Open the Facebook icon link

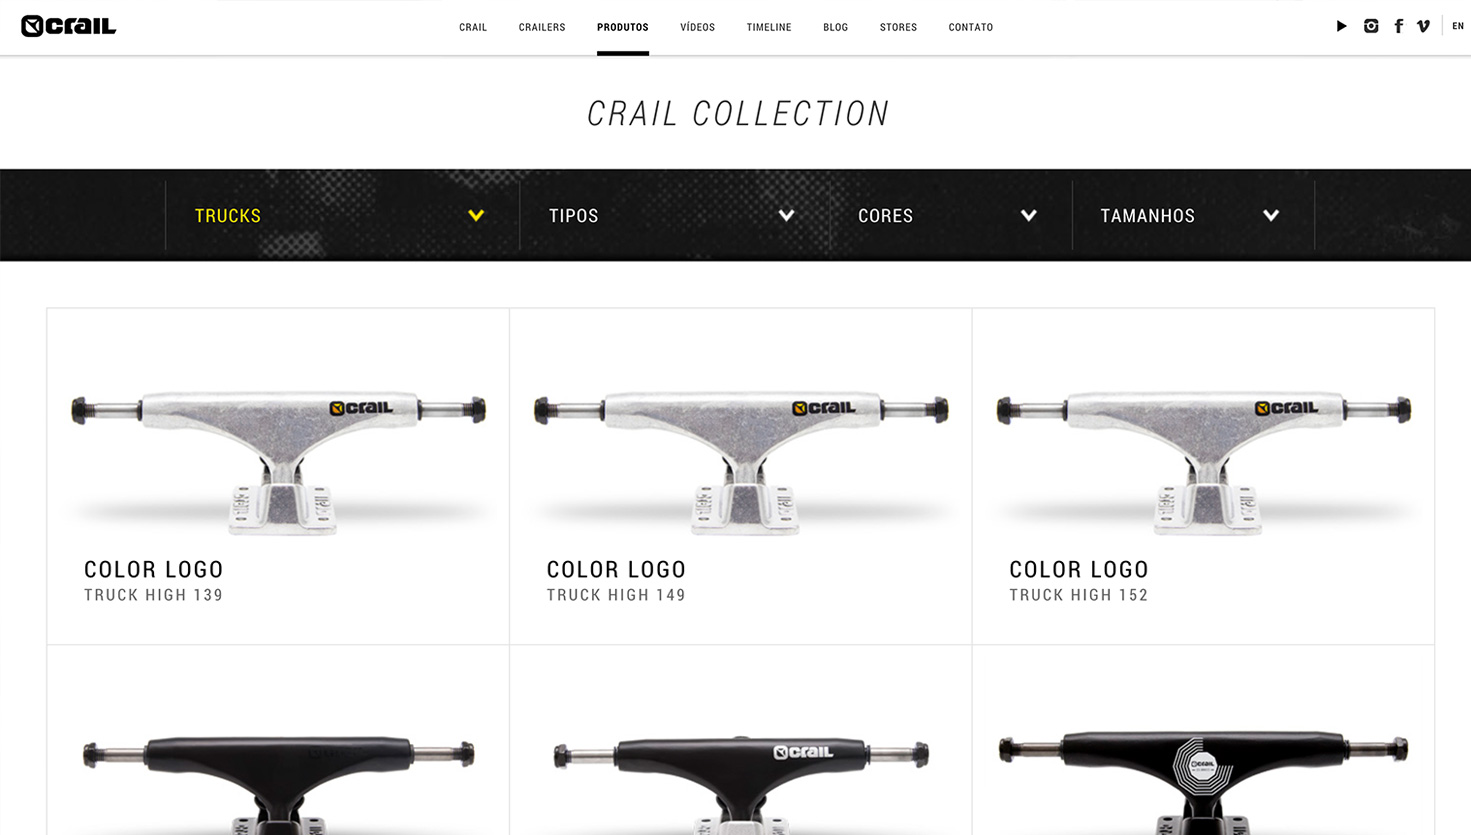pyautogui.click(x=1398, y=26)
